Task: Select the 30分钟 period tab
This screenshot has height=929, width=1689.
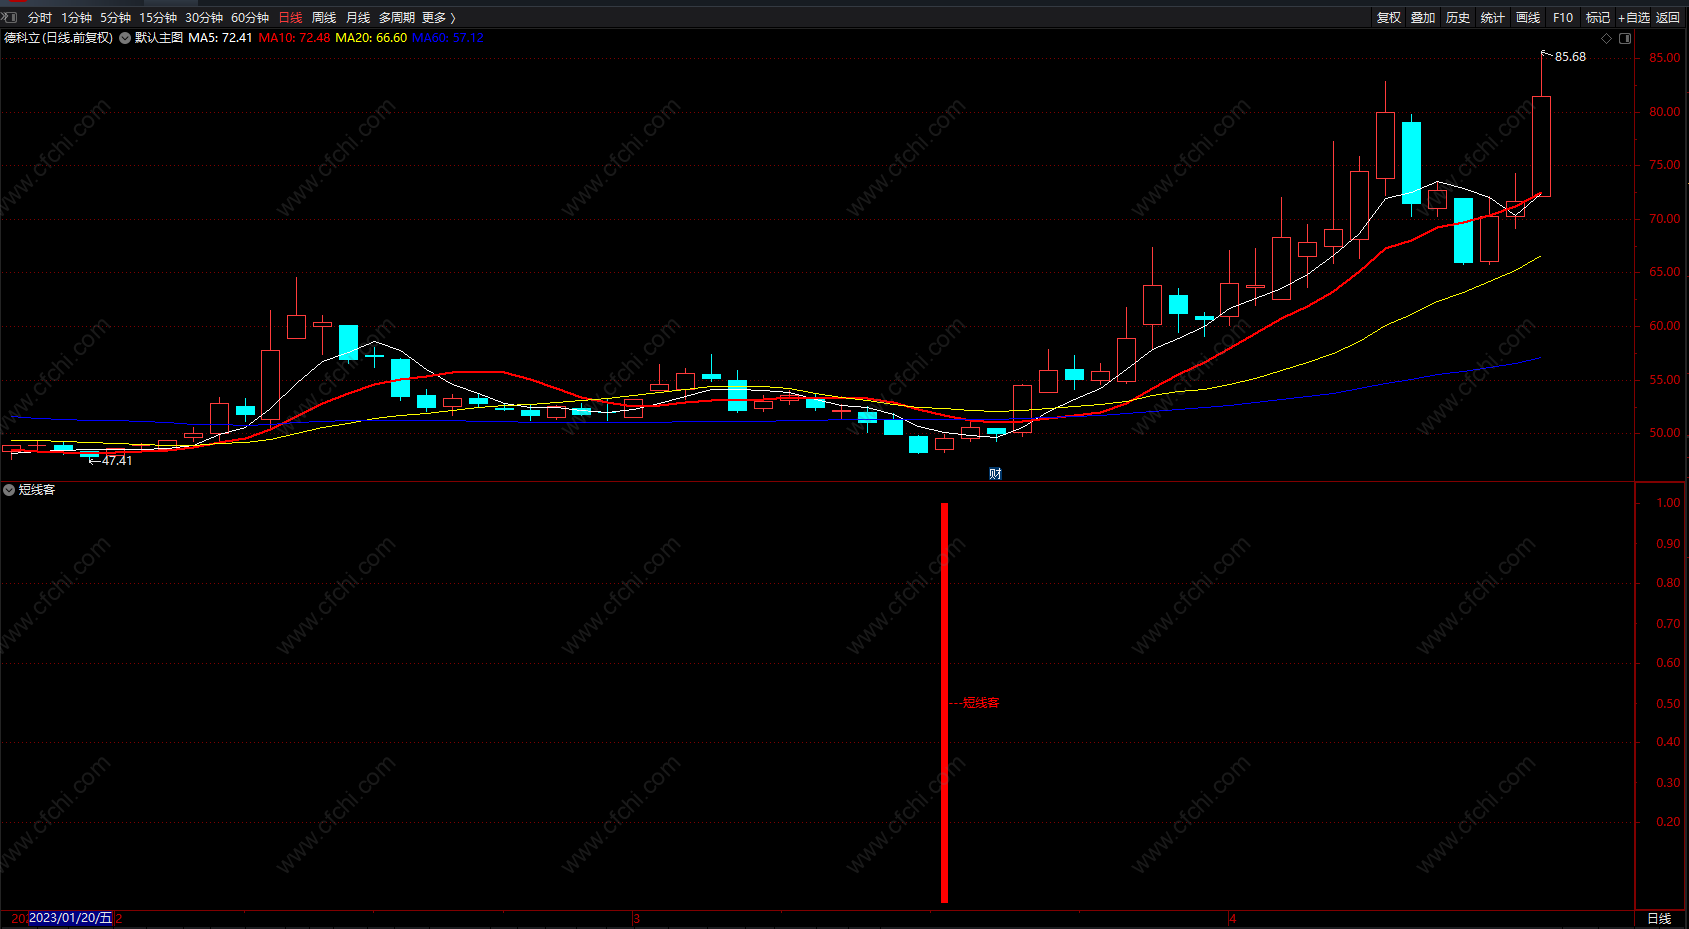Action: coord(204,18)
